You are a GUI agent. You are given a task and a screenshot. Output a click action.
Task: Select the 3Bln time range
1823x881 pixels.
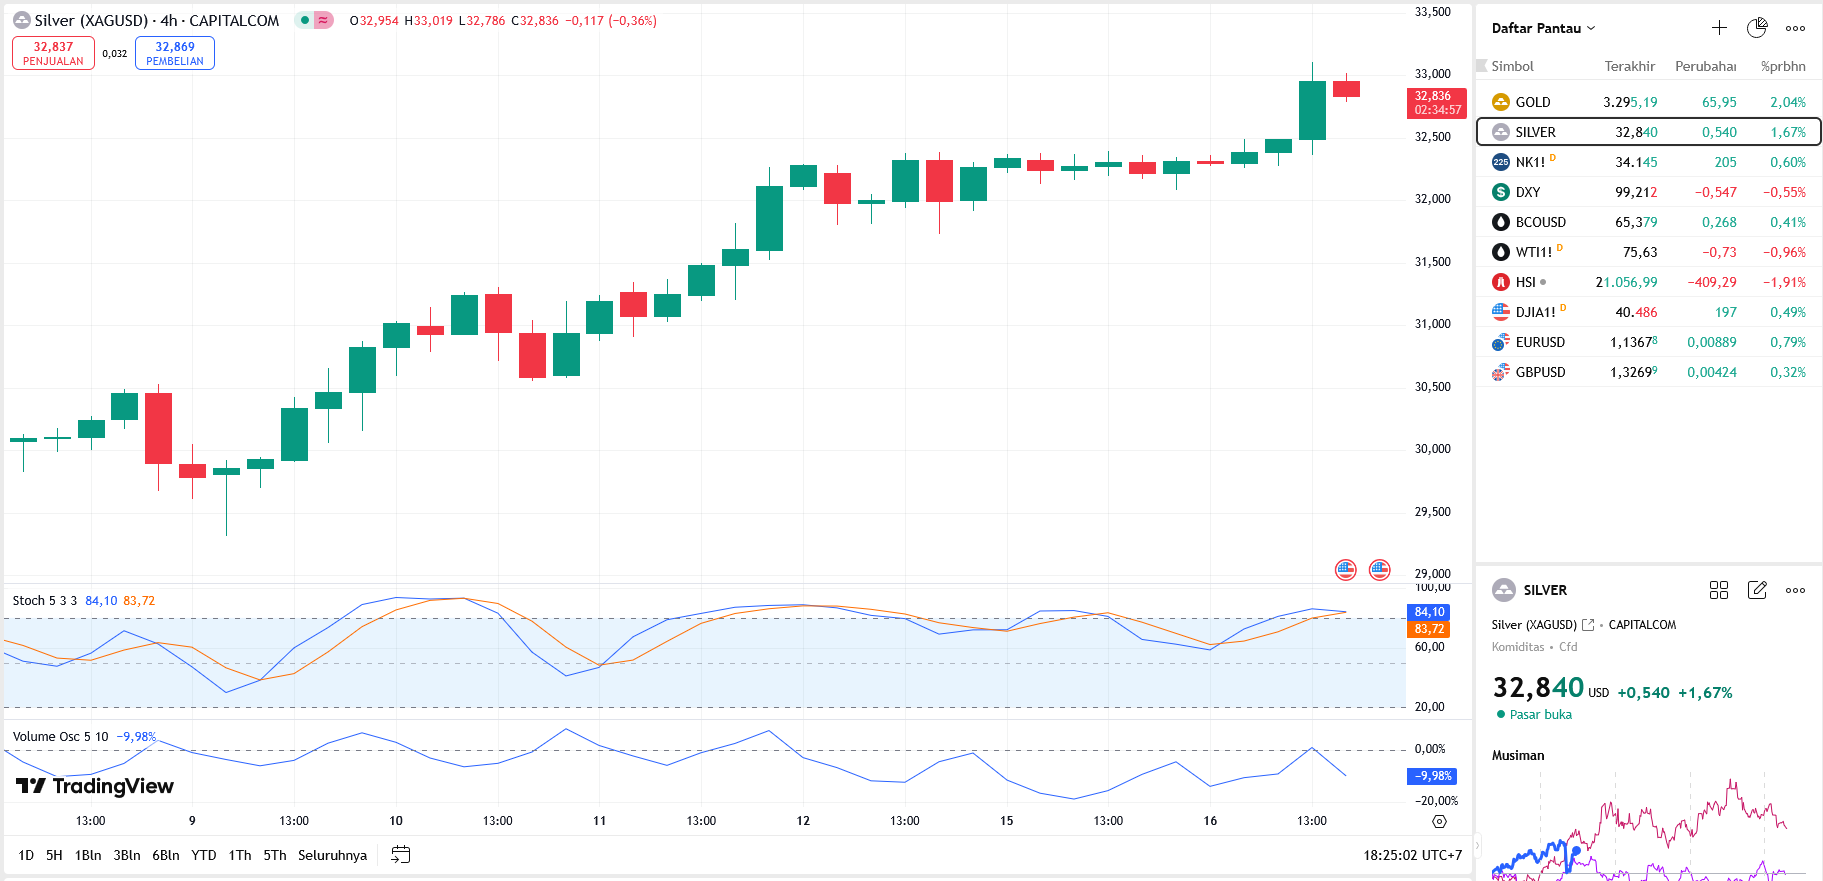(x=127, y=855)
